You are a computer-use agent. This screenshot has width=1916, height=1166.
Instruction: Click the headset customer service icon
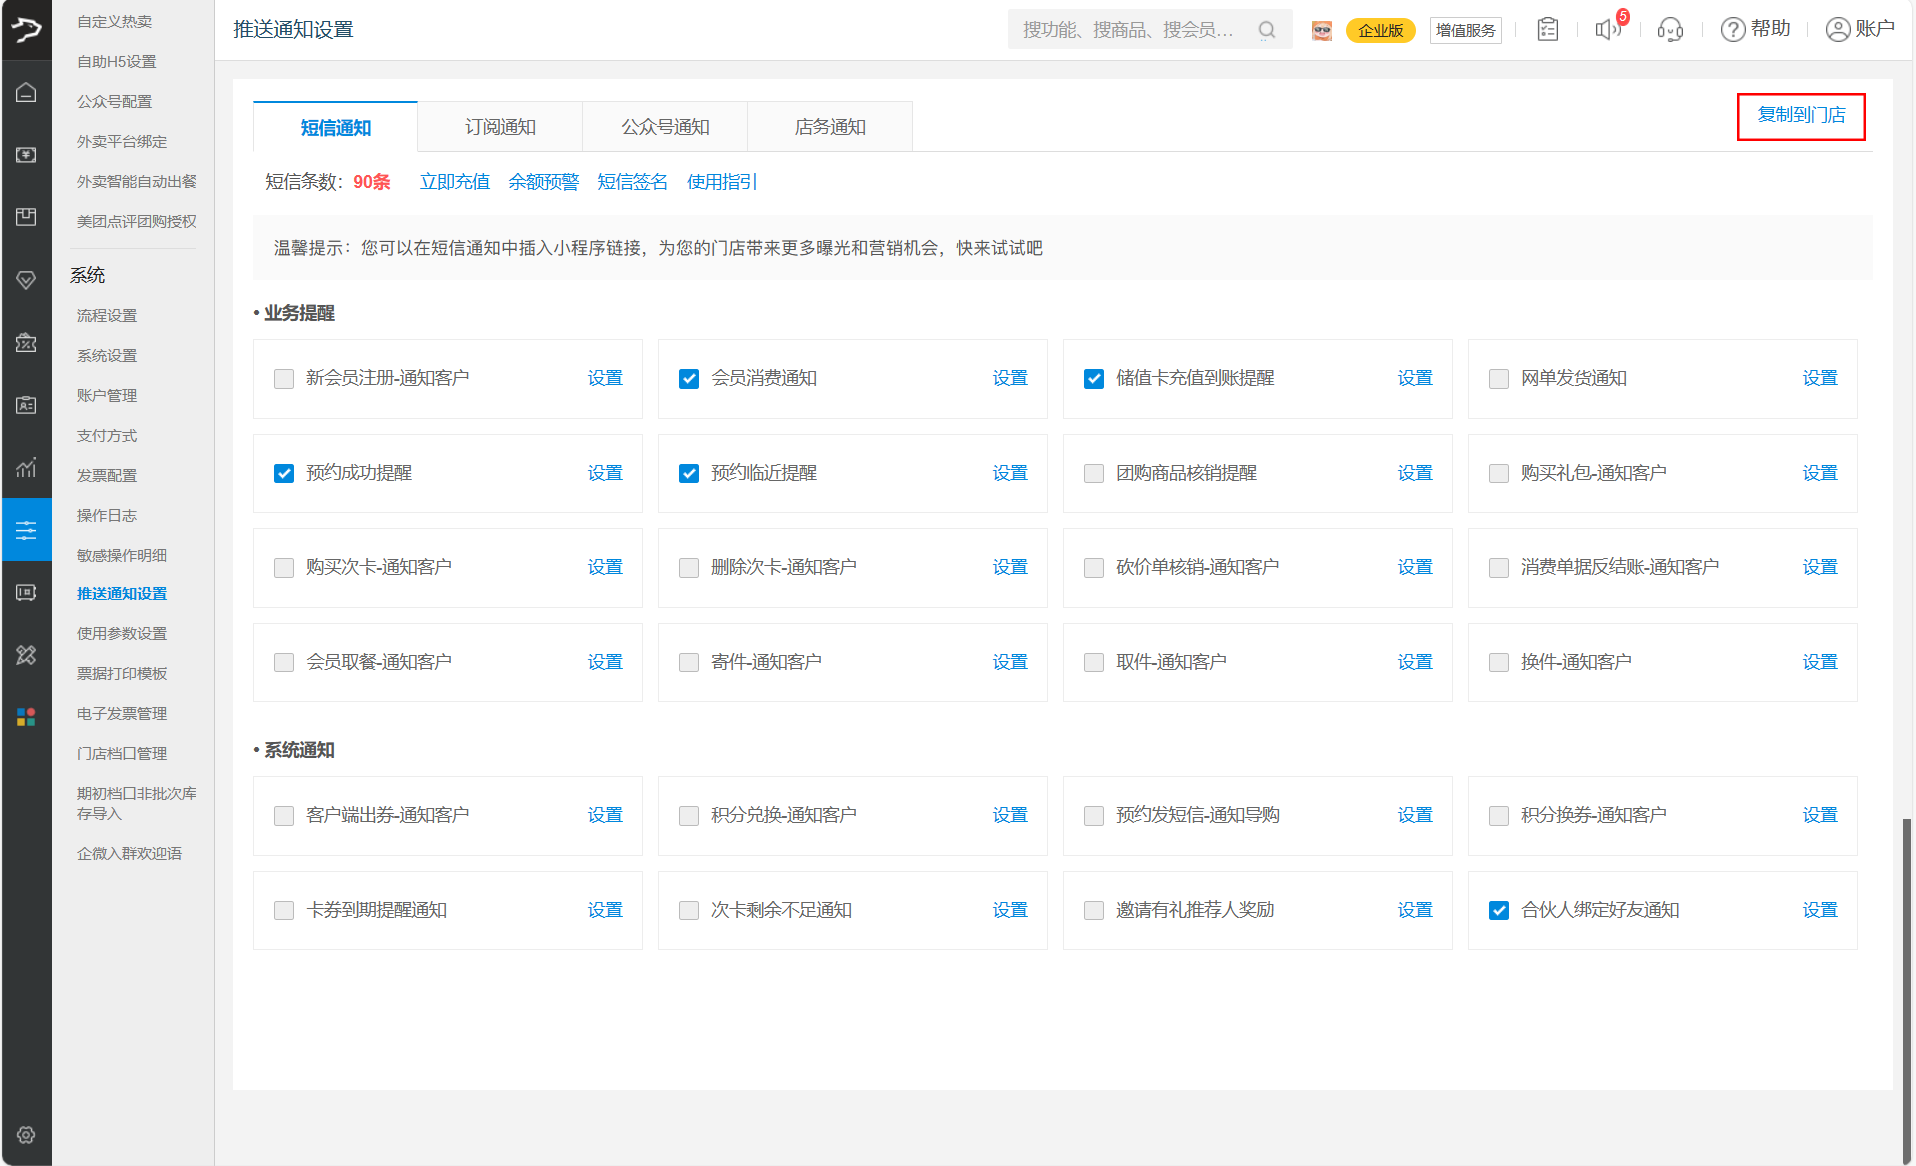point(1670,30)
